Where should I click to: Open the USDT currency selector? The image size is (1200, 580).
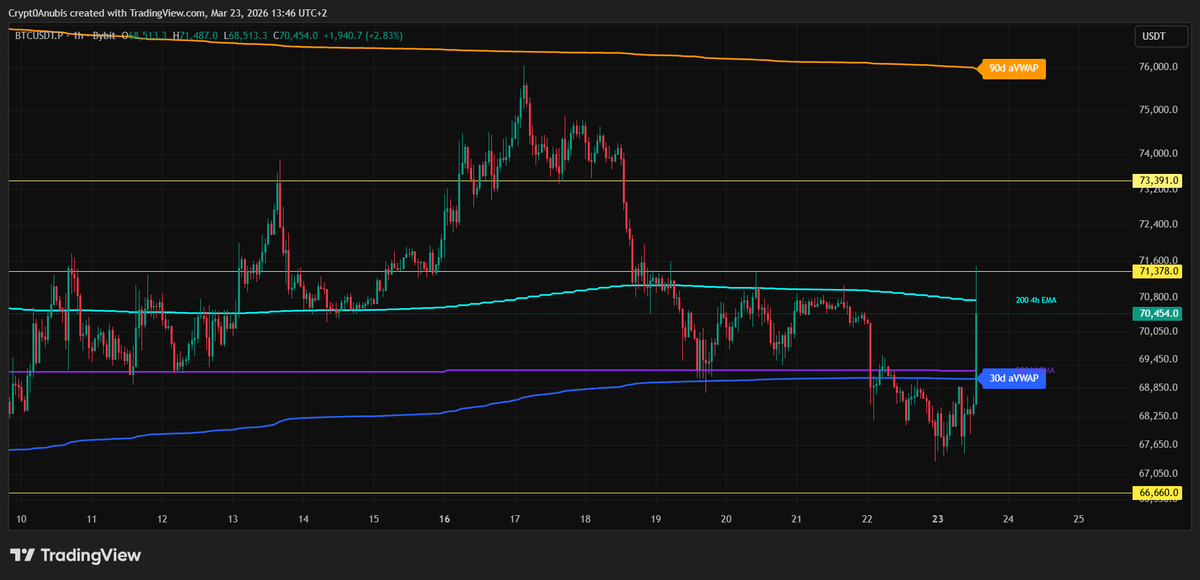(x=1160, y=37)
